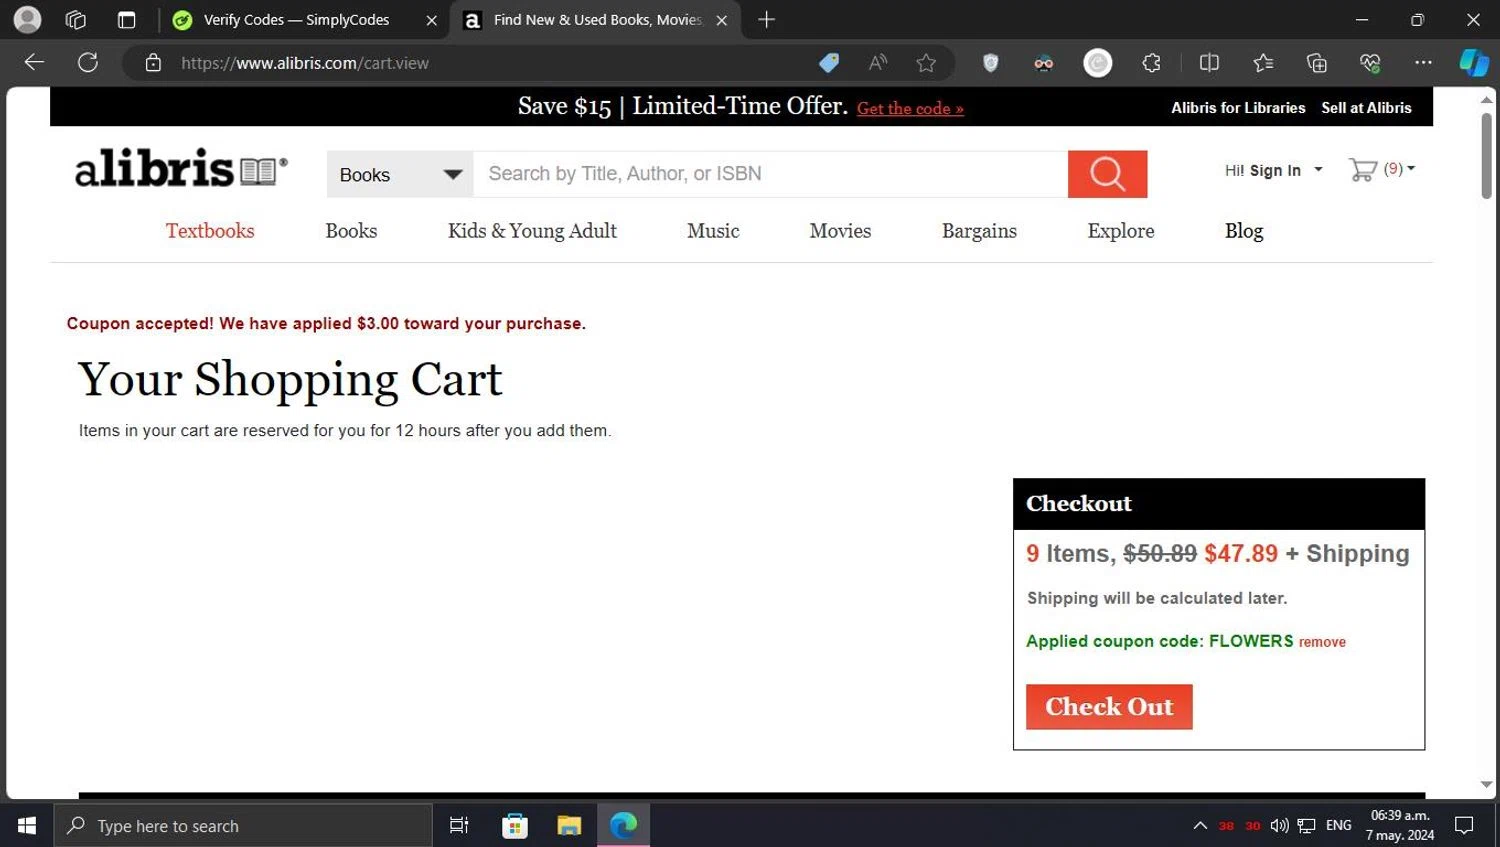Open the Movies navigation item
Viewport: 1500px width, 847px height.
840,231
